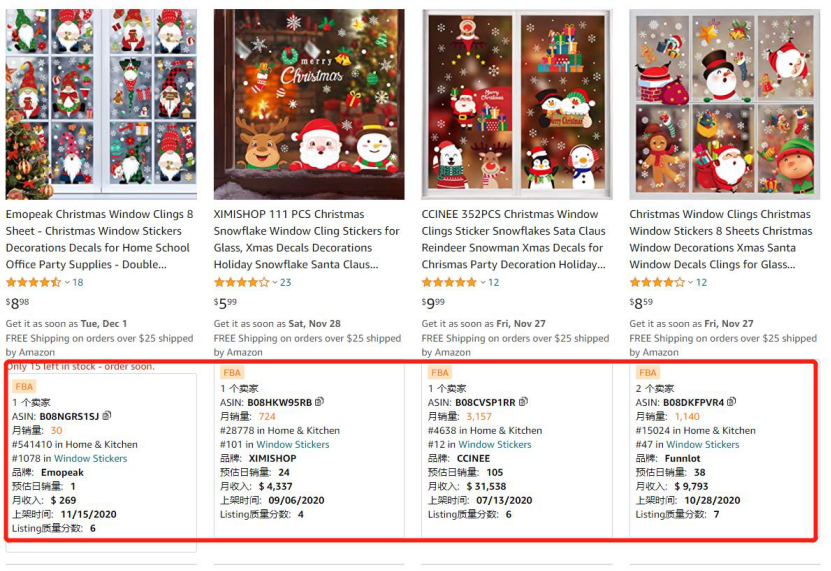Expand rating breakdown arrow for XIMISHOP stars
The width and height of the screenshot is (831, 571).
(275, 283)
